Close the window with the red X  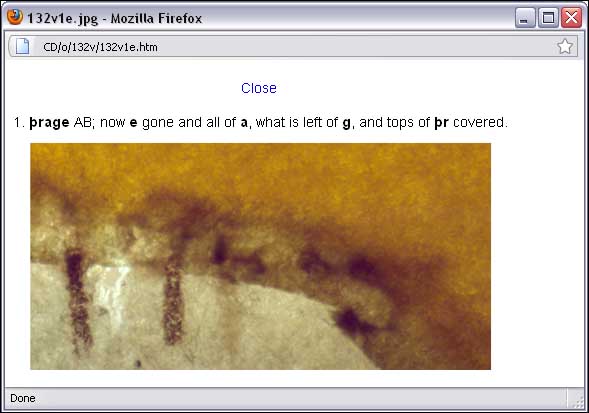coord(571,18)
